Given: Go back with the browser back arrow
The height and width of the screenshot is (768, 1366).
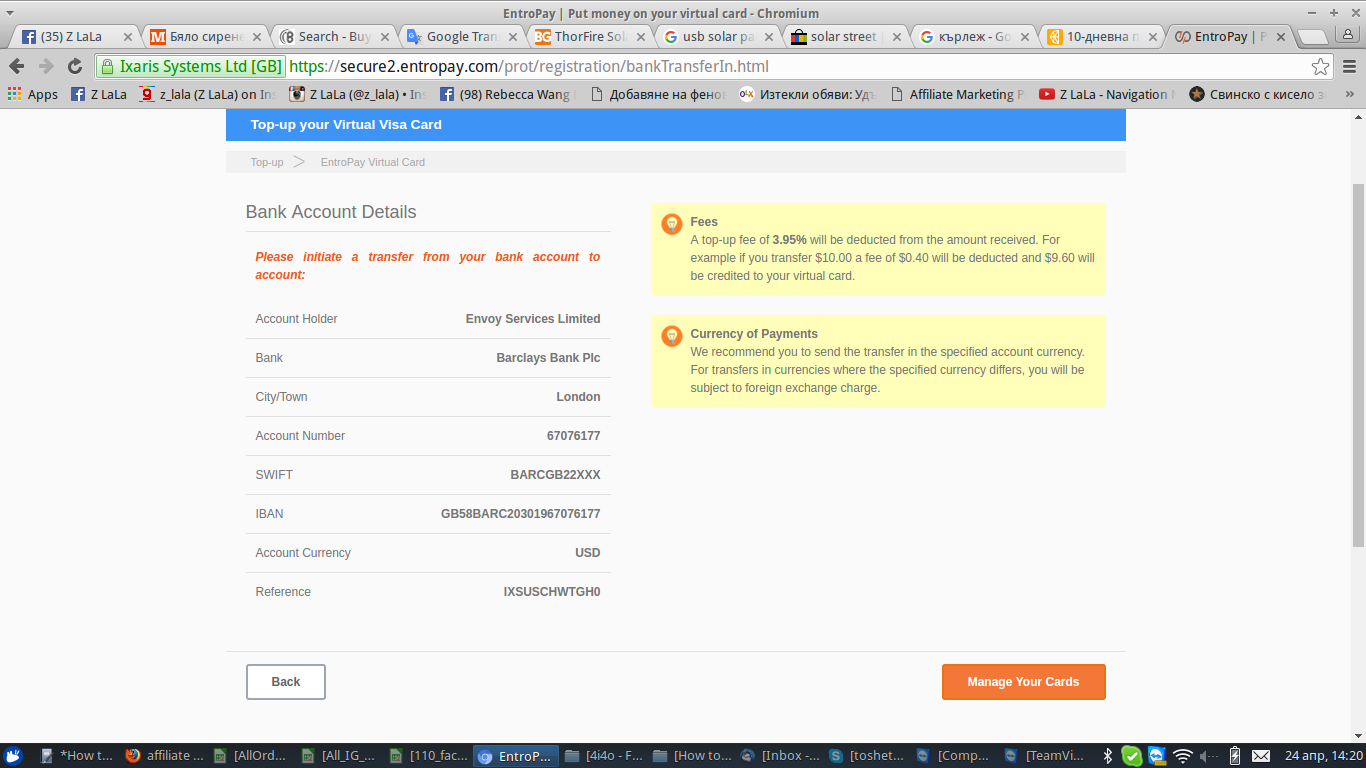Looking at the screenshot, I should coord(17,66).
